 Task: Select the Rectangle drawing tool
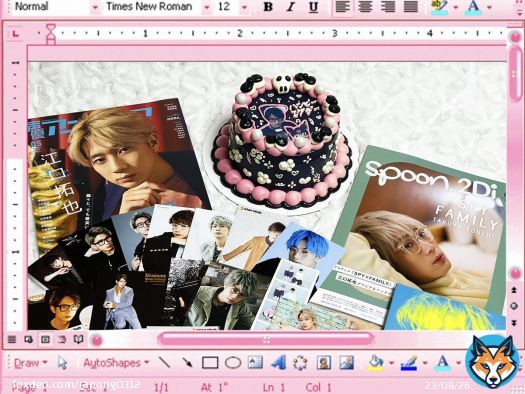(210, 363)
